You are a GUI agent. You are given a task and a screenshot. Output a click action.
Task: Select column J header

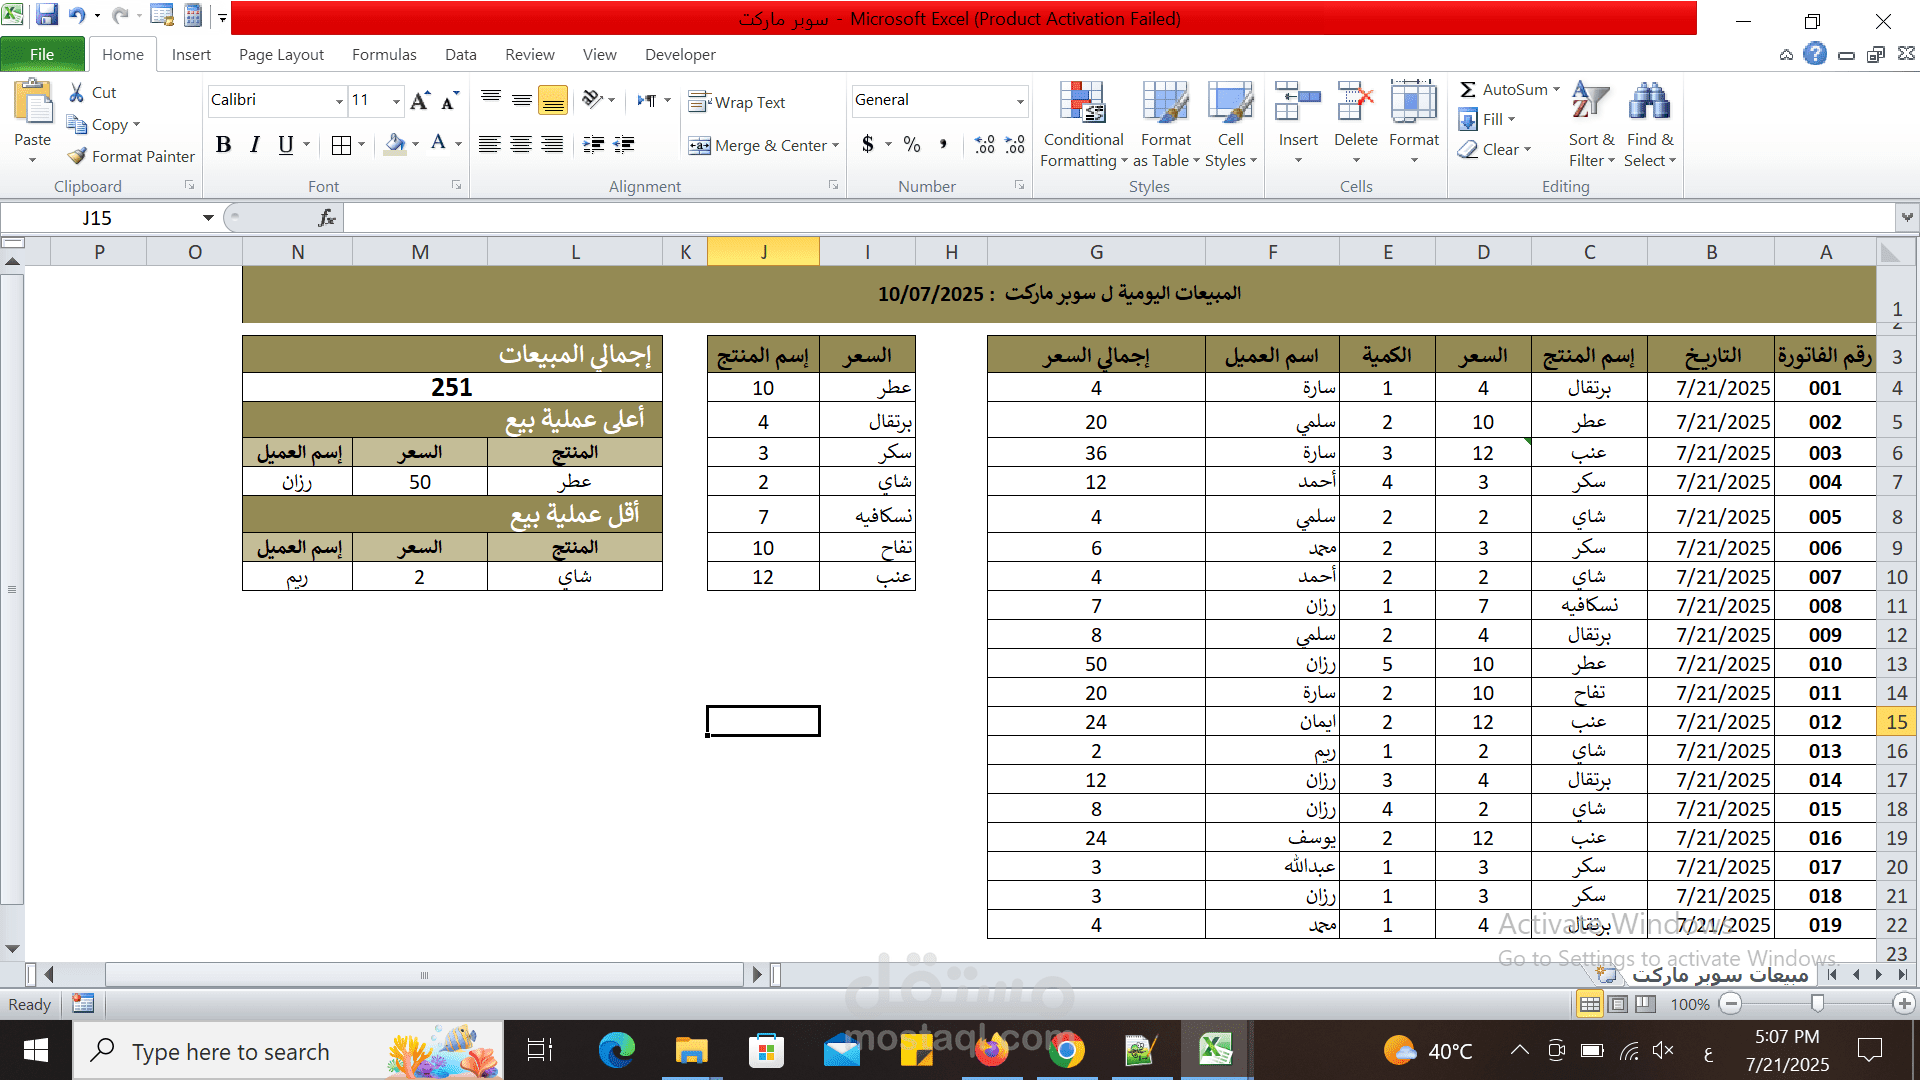763,252
